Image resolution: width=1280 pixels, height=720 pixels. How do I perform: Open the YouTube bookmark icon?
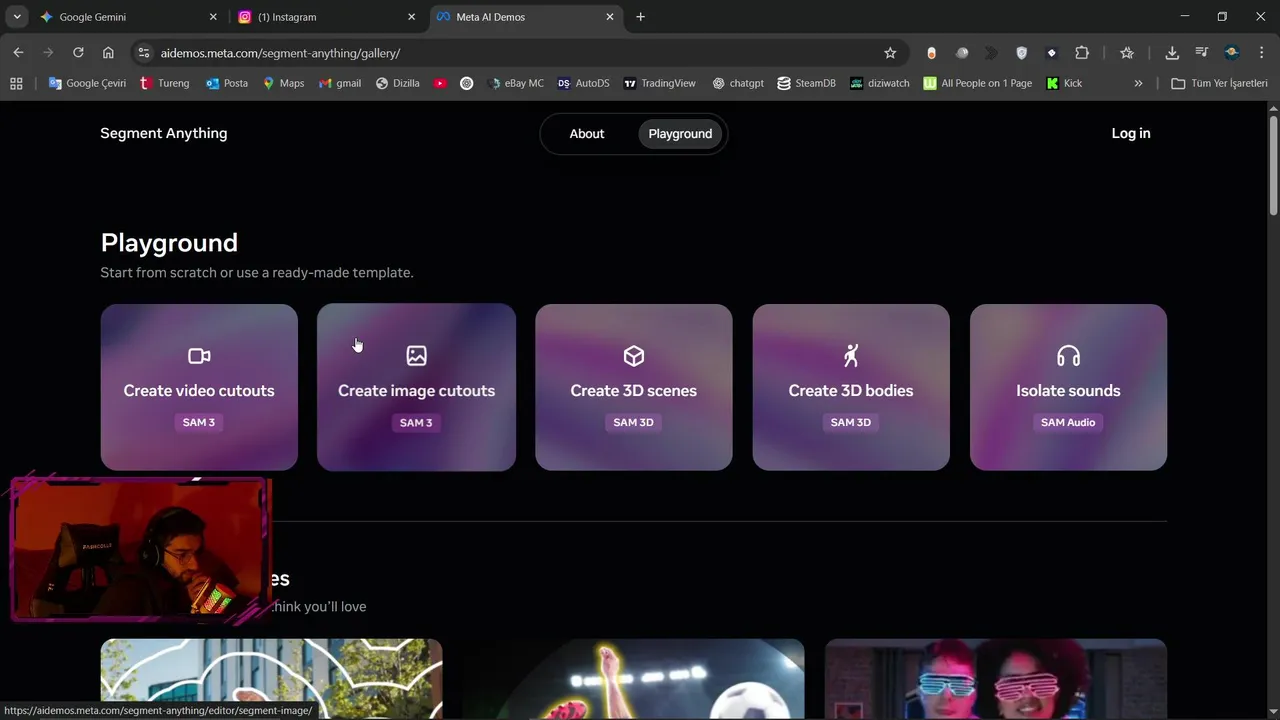click(440, 83)
